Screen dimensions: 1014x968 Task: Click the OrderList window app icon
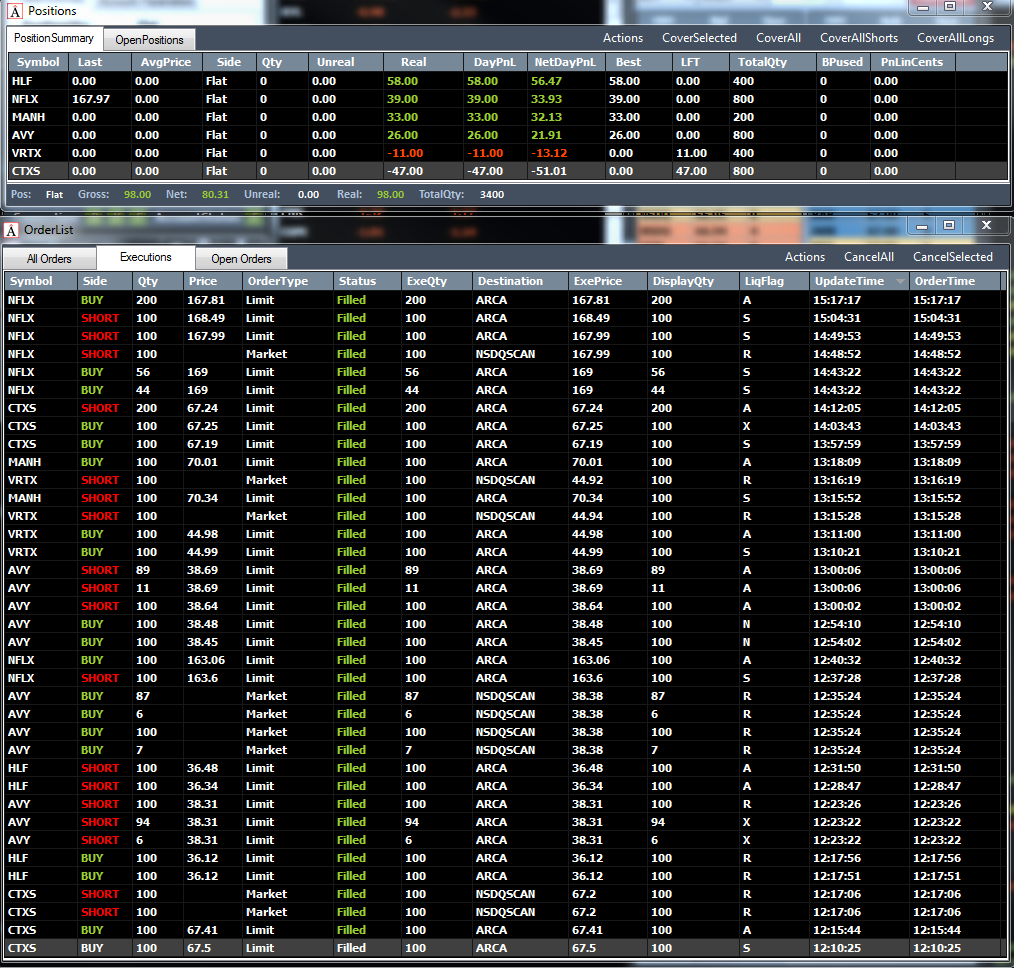coord(12,231)
